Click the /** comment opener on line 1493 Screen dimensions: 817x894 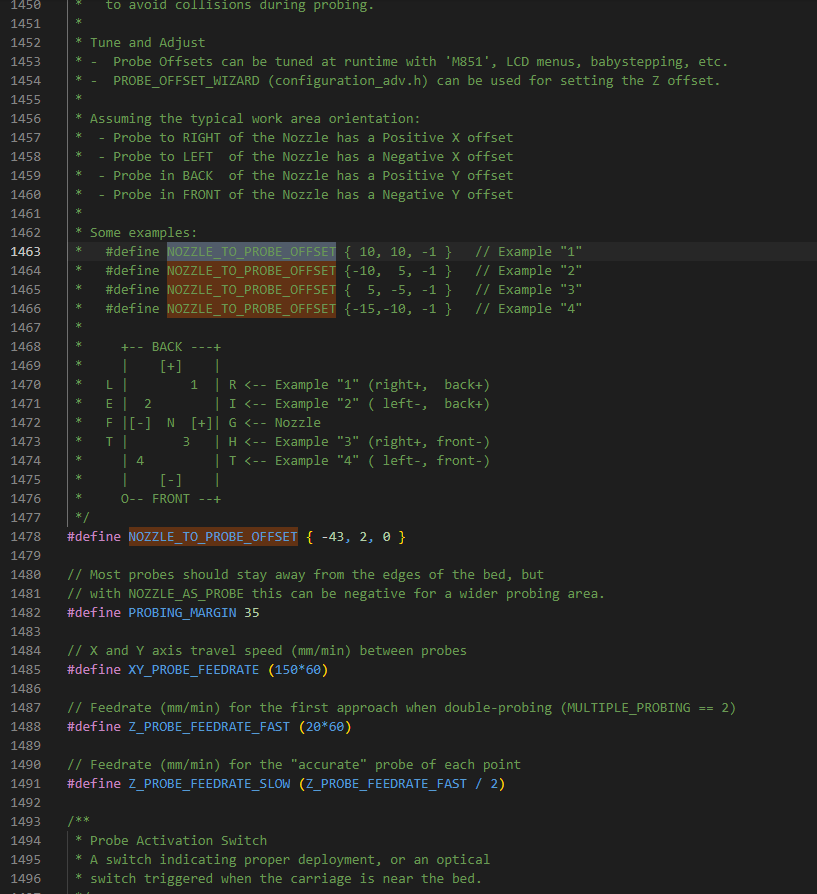click(x=79, y=822)
